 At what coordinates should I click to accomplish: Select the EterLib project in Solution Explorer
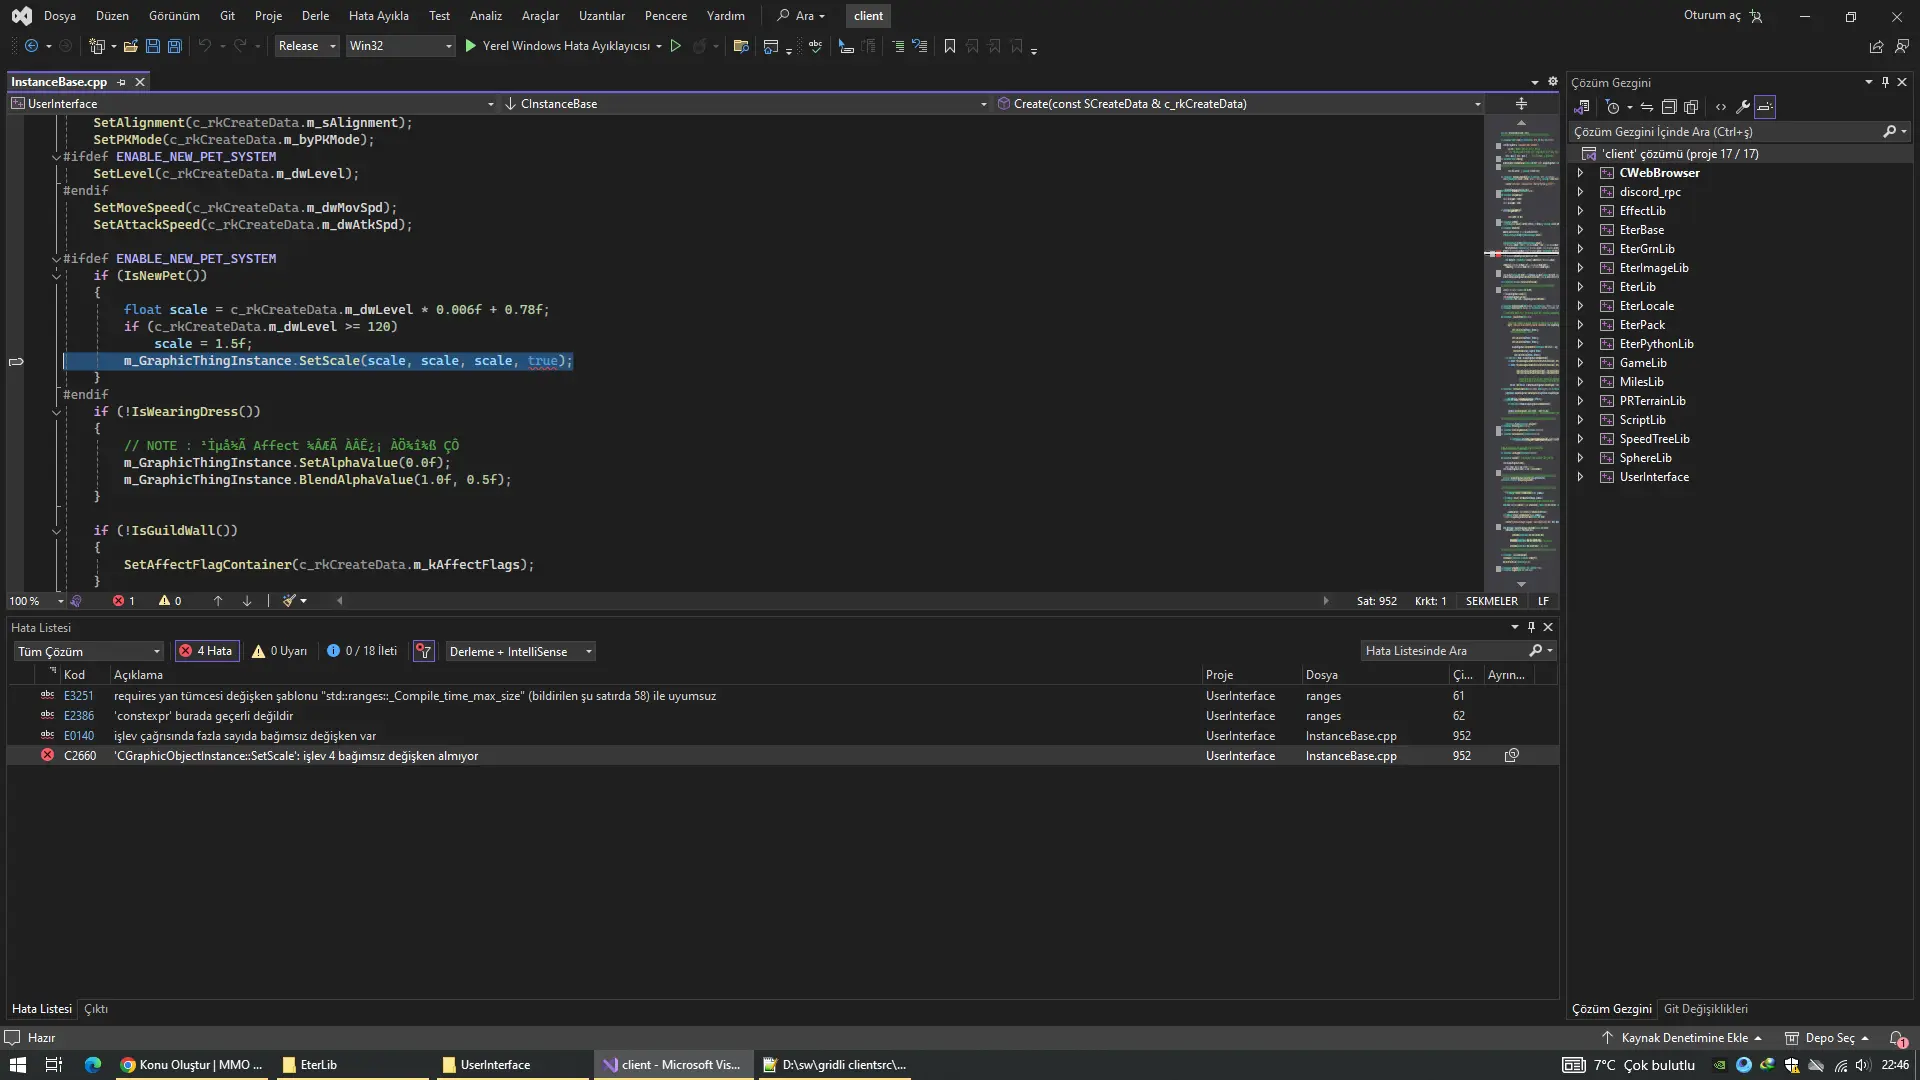point(1637,287)
